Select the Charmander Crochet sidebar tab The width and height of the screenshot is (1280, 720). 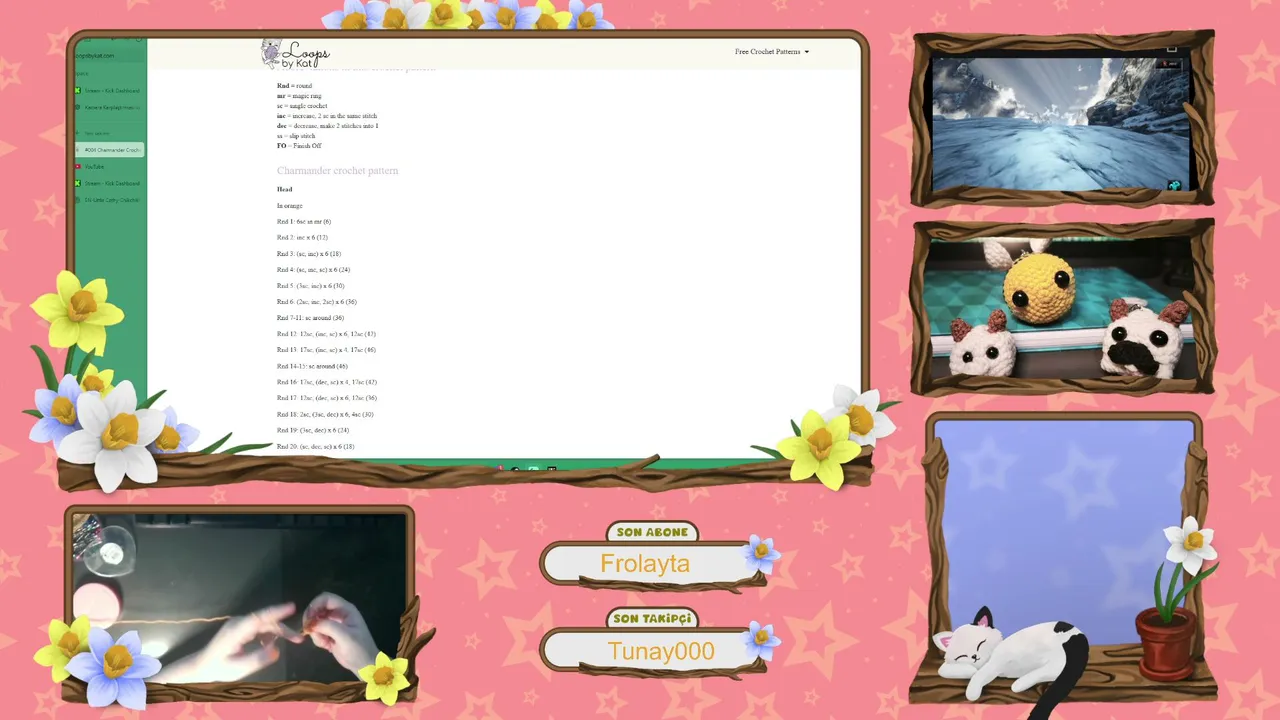pos(110,150)
